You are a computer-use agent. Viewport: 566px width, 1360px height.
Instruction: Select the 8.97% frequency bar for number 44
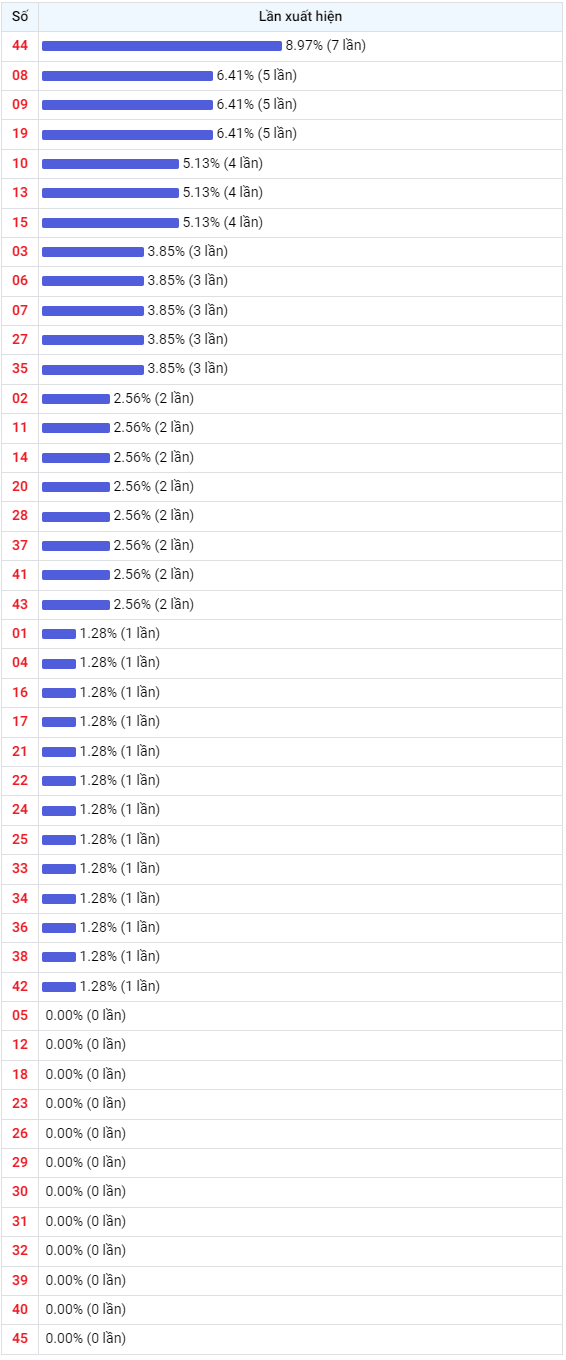coord(162,46)
